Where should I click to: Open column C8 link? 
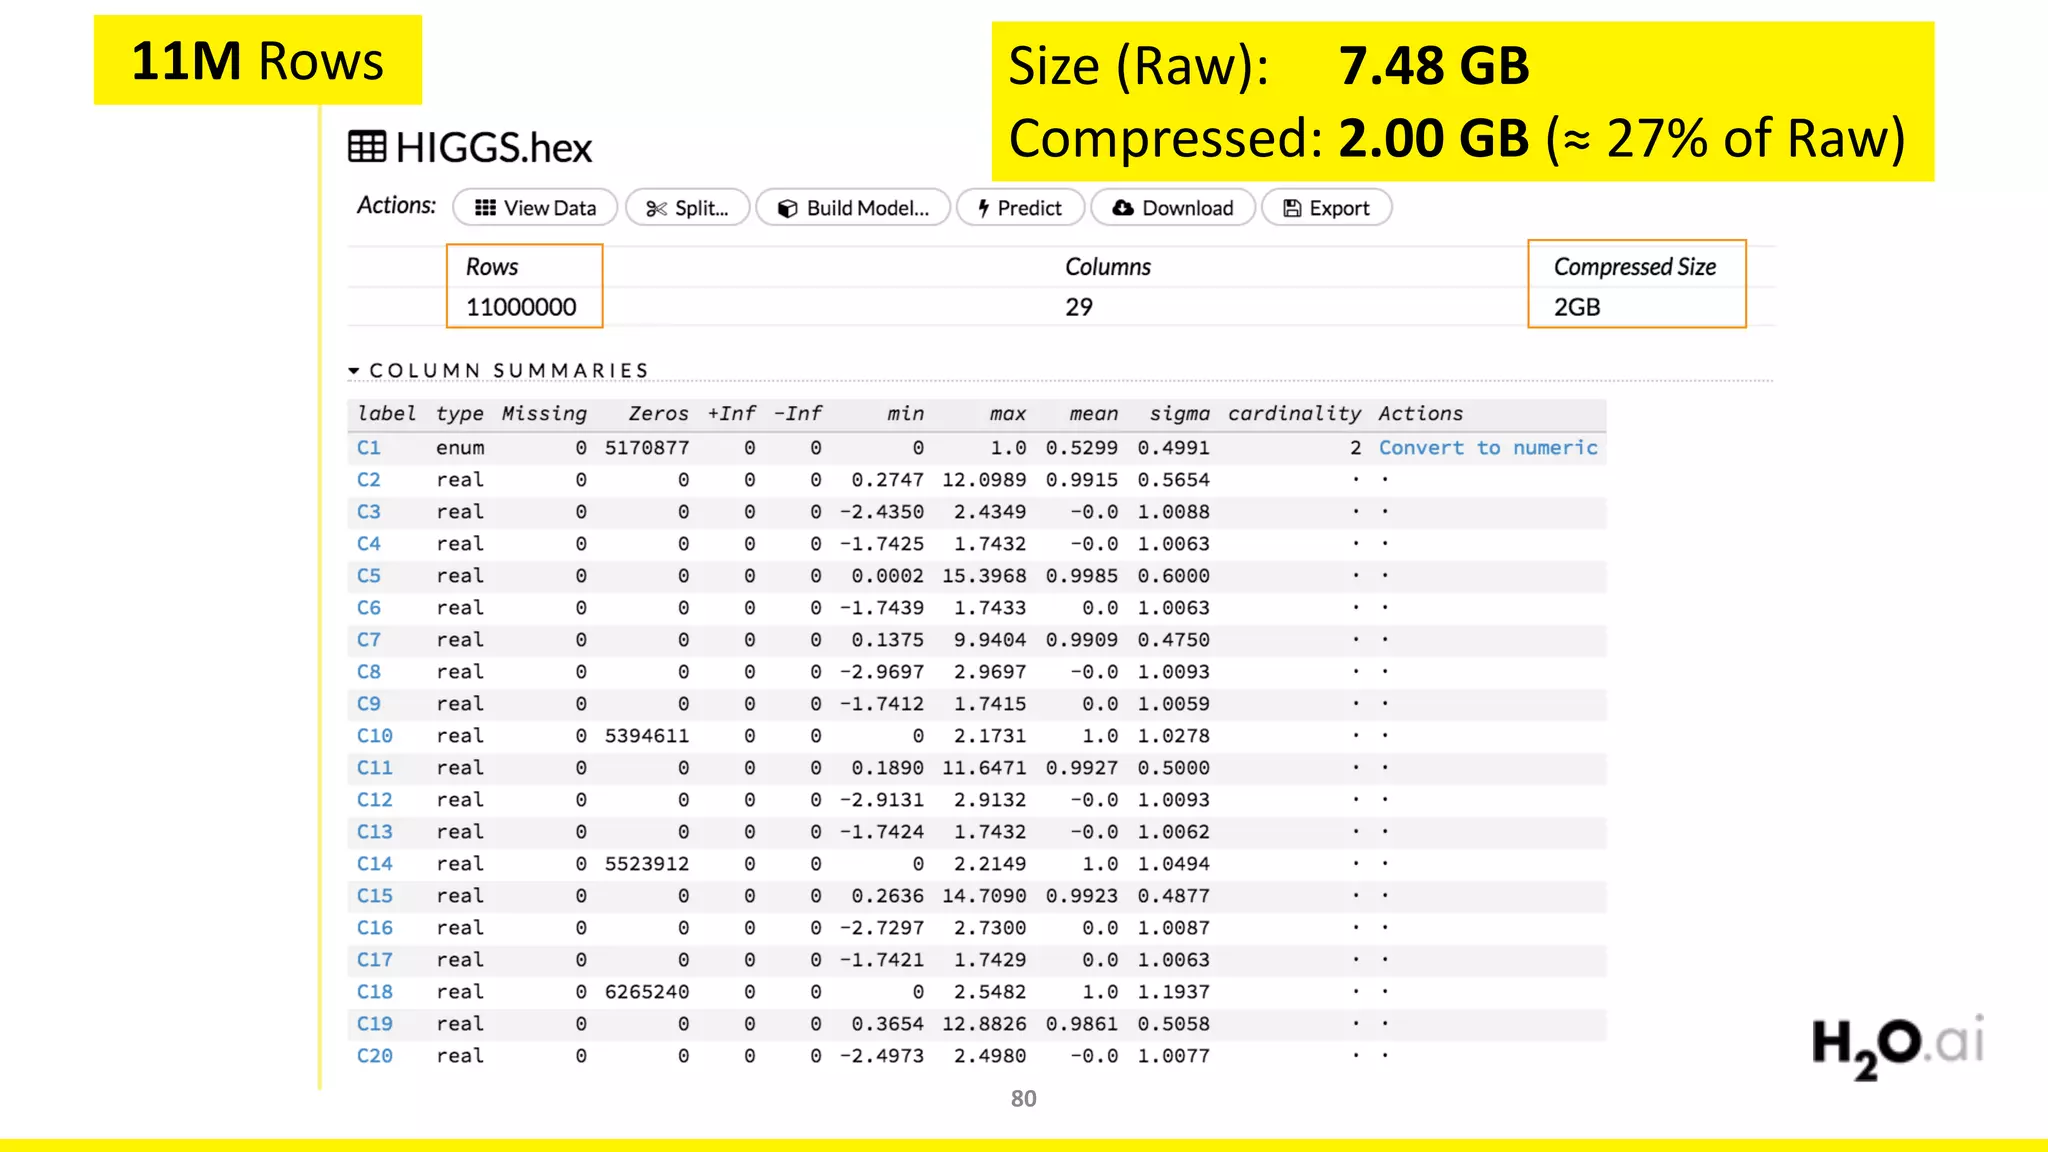tap(369, 672)
